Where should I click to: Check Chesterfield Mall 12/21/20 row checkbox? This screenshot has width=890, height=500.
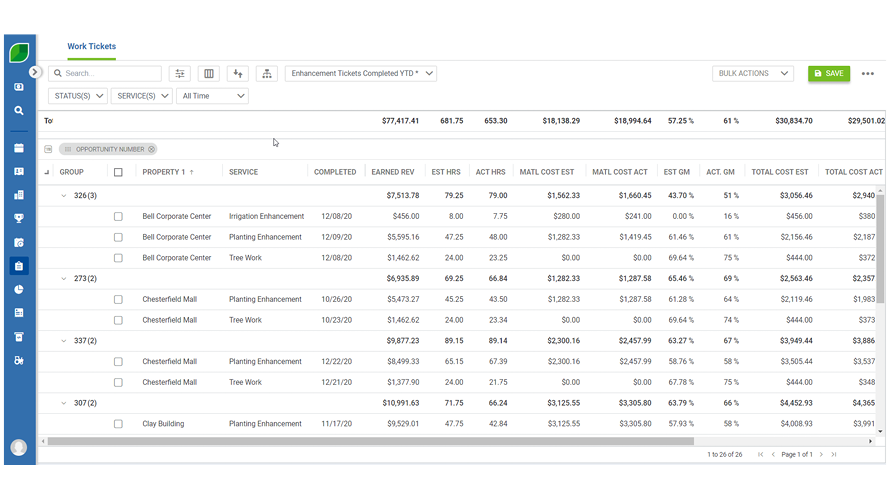[118, 383]
